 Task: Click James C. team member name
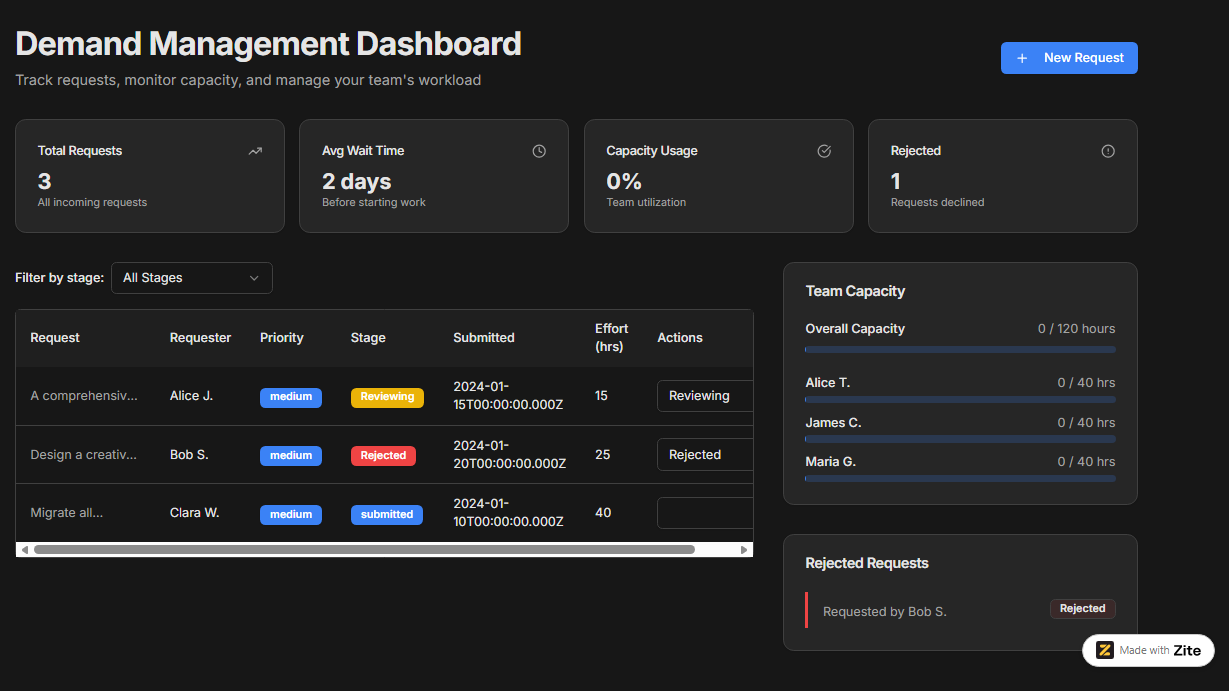[833, 423]
